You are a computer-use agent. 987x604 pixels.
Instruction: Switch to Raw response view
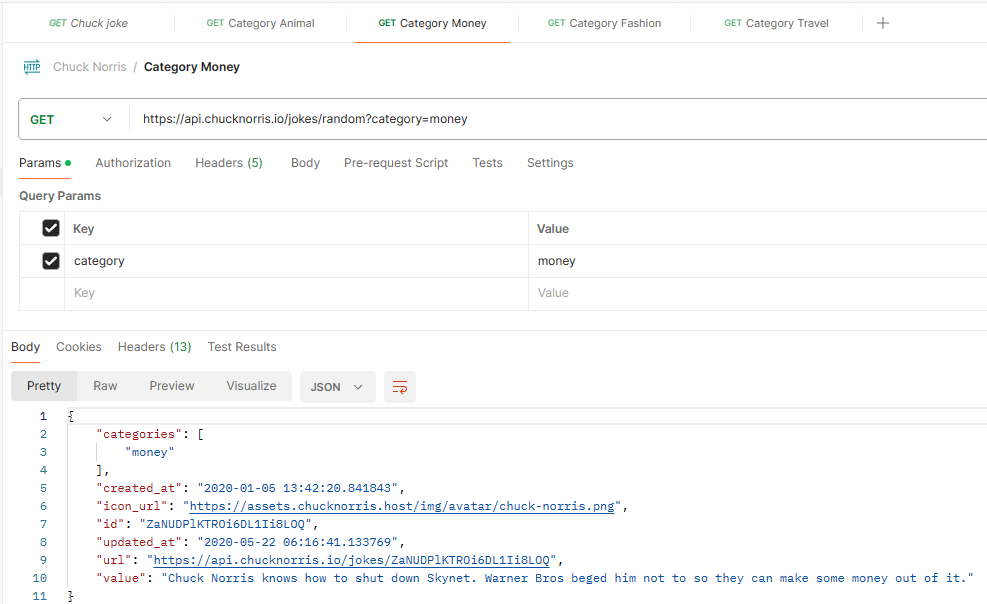pos(105,386)
